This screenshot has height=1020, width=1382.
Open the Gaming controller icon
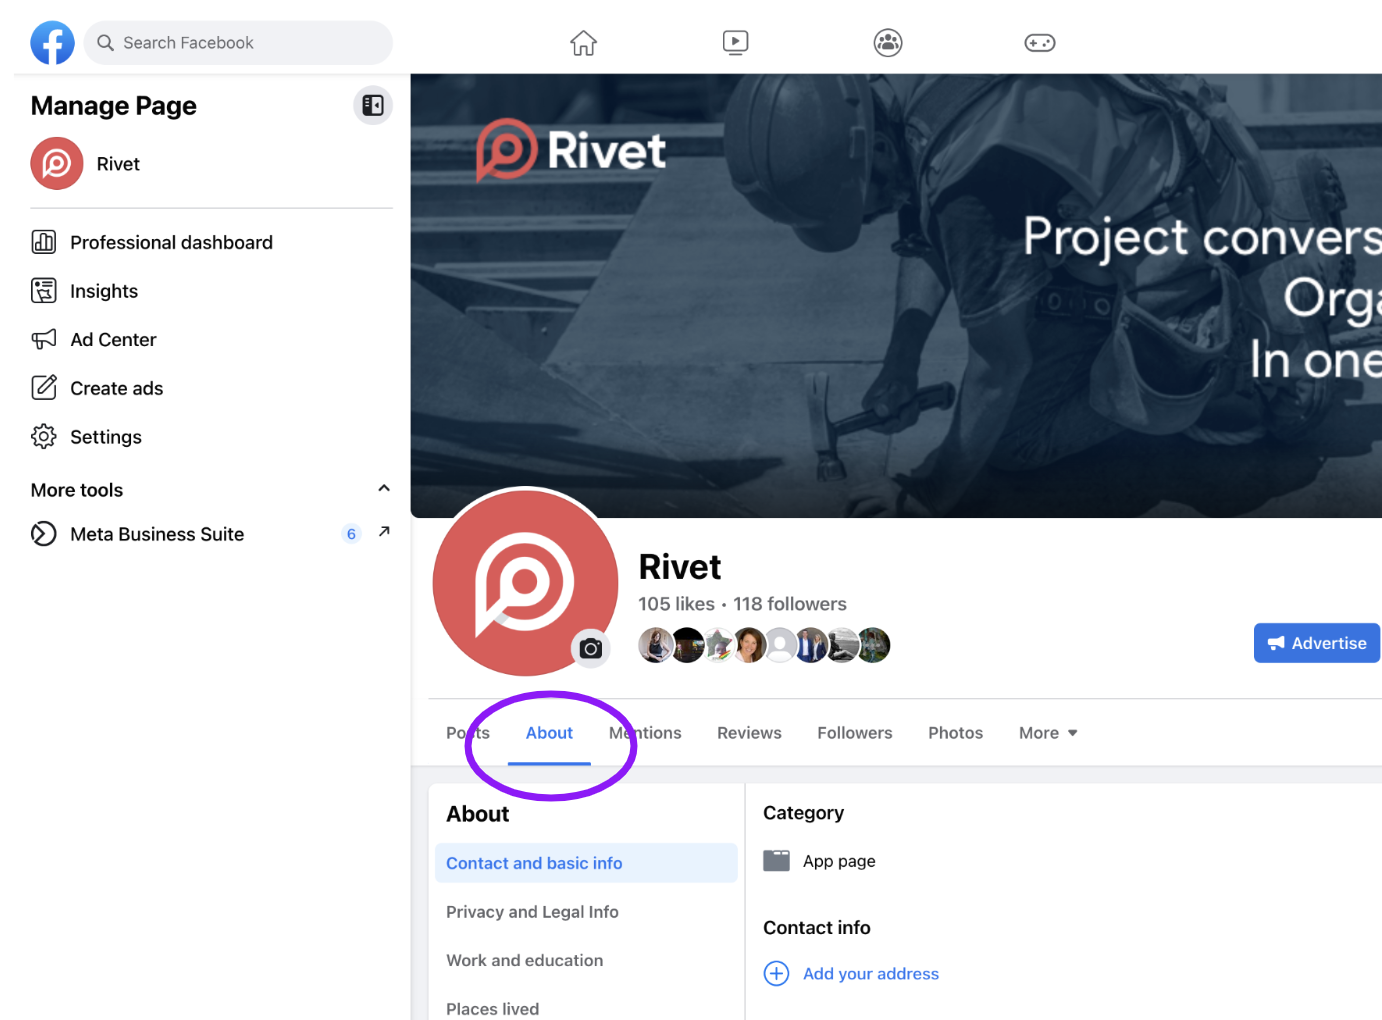point(1040,43)
